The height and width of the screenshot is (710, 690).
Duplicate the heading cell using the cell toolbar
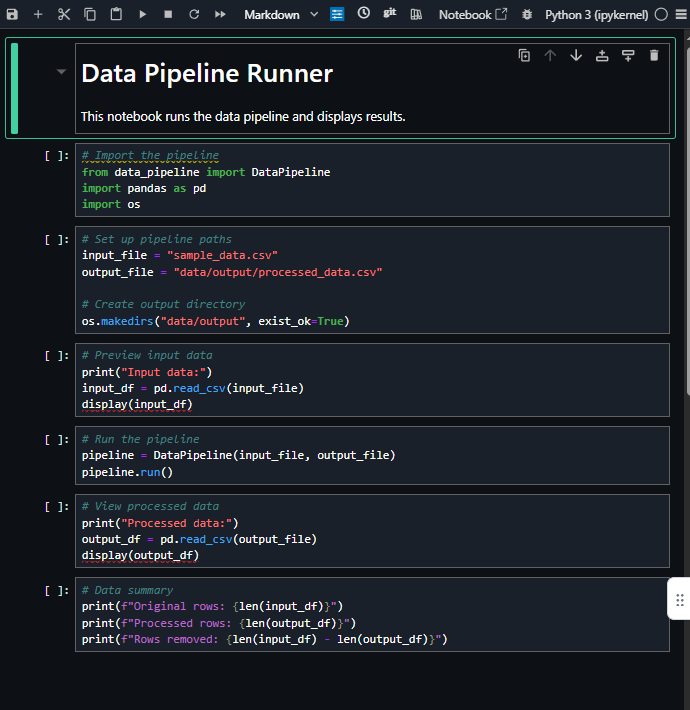tap(524, 55)
